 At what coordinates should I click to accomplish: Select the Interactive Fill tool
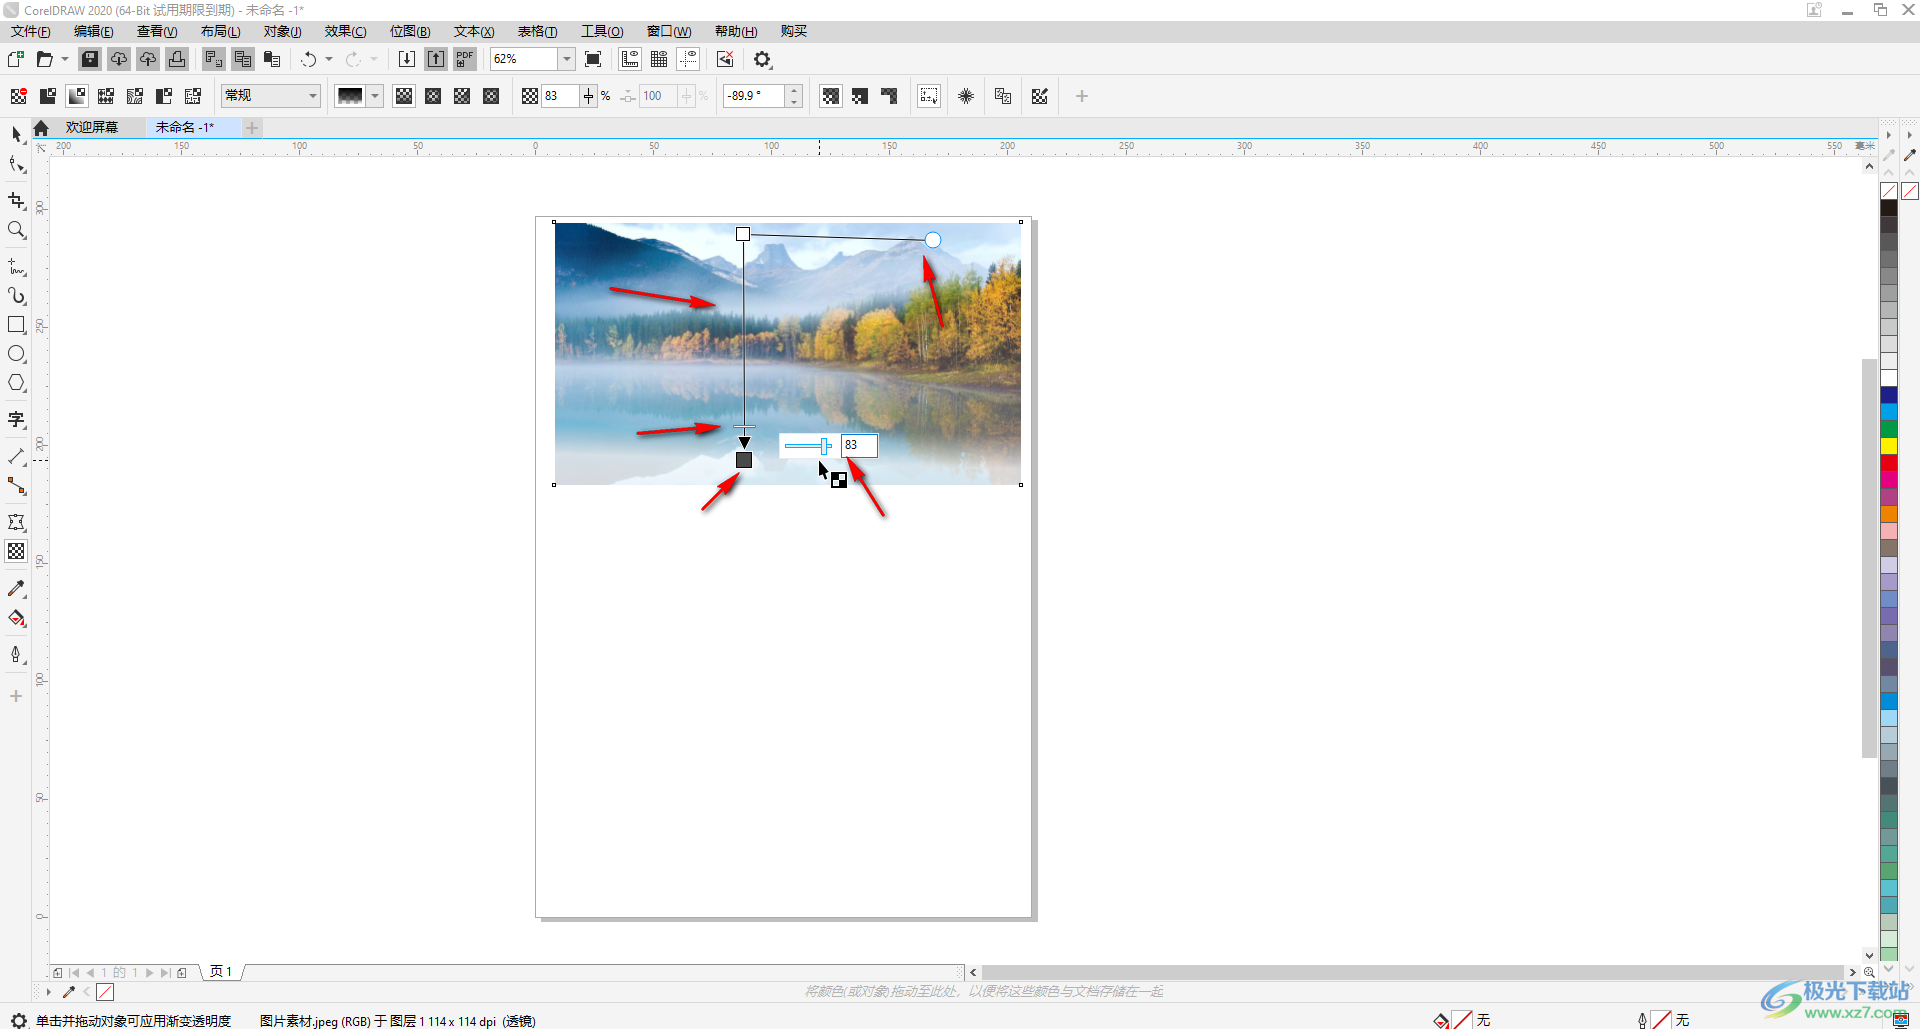[16, 618]
